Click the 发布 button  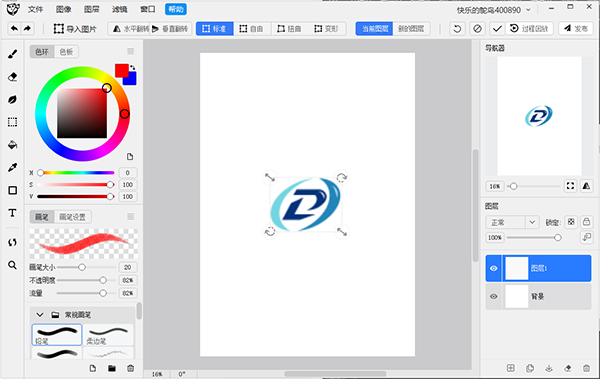coord(576,29)
